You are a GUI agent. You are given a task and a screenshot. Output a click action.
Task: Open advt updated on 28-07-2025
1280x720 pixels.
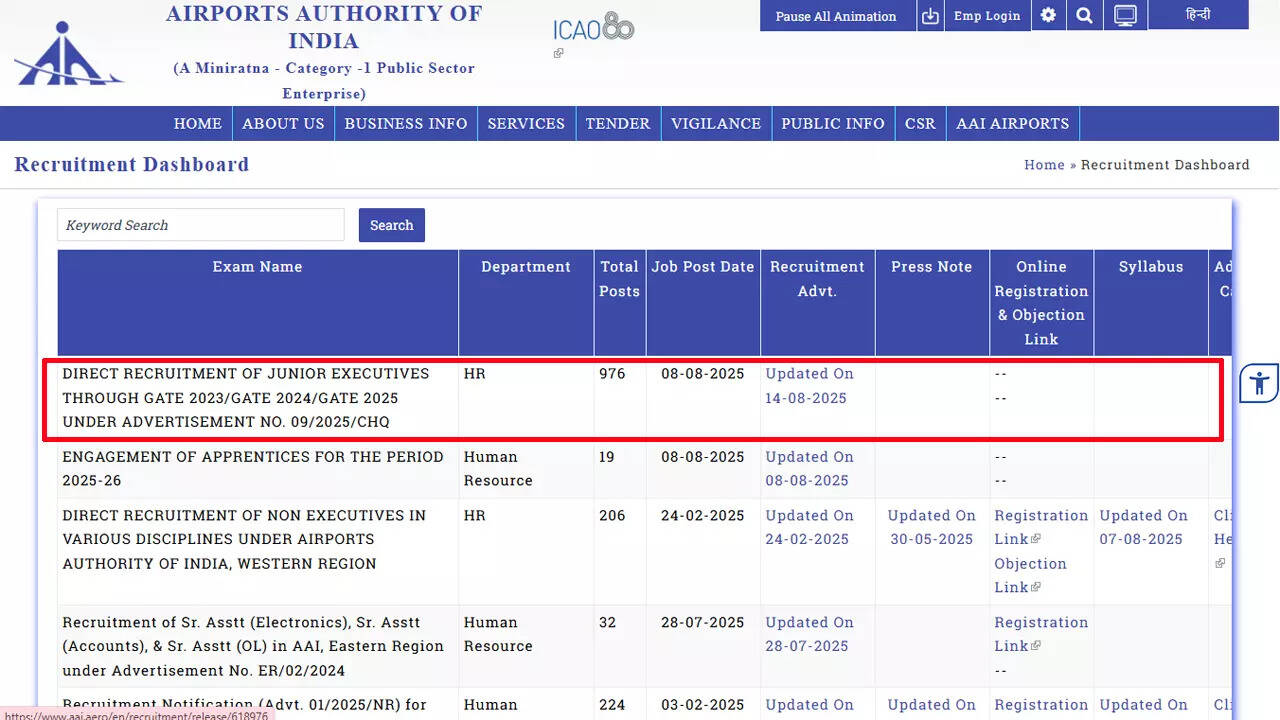[809, 634]
